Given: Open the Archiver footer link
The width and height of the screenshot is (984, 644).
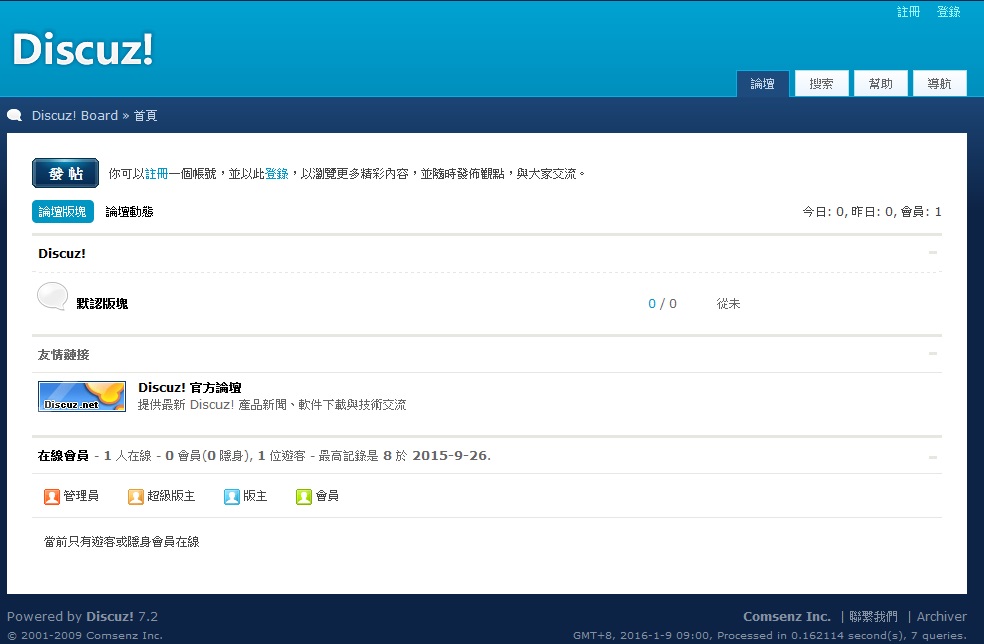Looking at the screenshot, I should point(941,616).
